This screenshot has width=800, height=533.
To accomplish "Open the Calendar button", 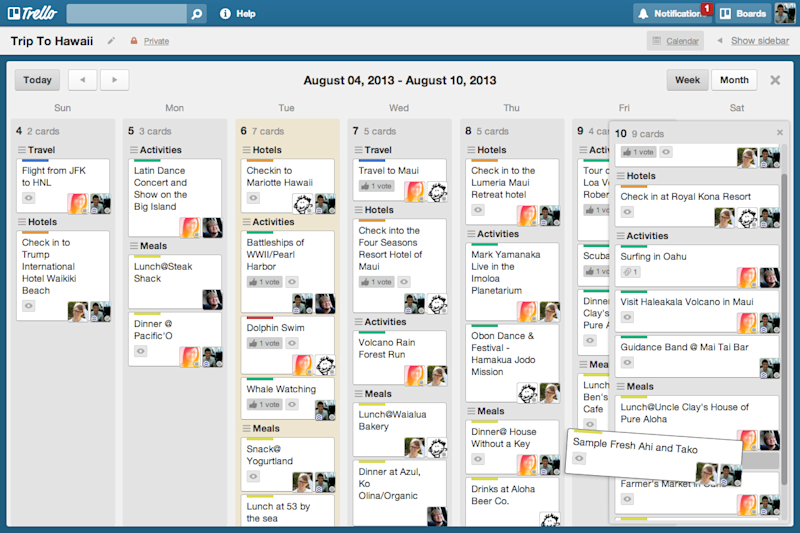I will click(x=676, y=41).
